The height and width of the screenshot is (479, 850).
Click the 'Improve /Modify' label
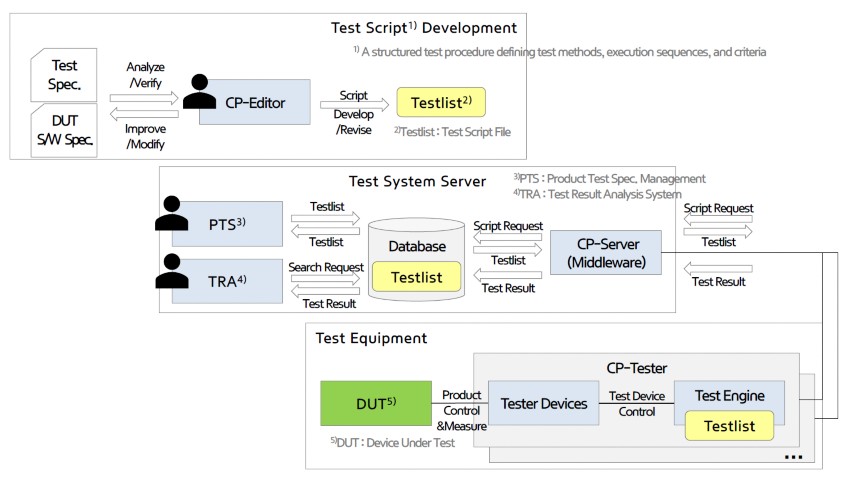(x=145, y=136)
